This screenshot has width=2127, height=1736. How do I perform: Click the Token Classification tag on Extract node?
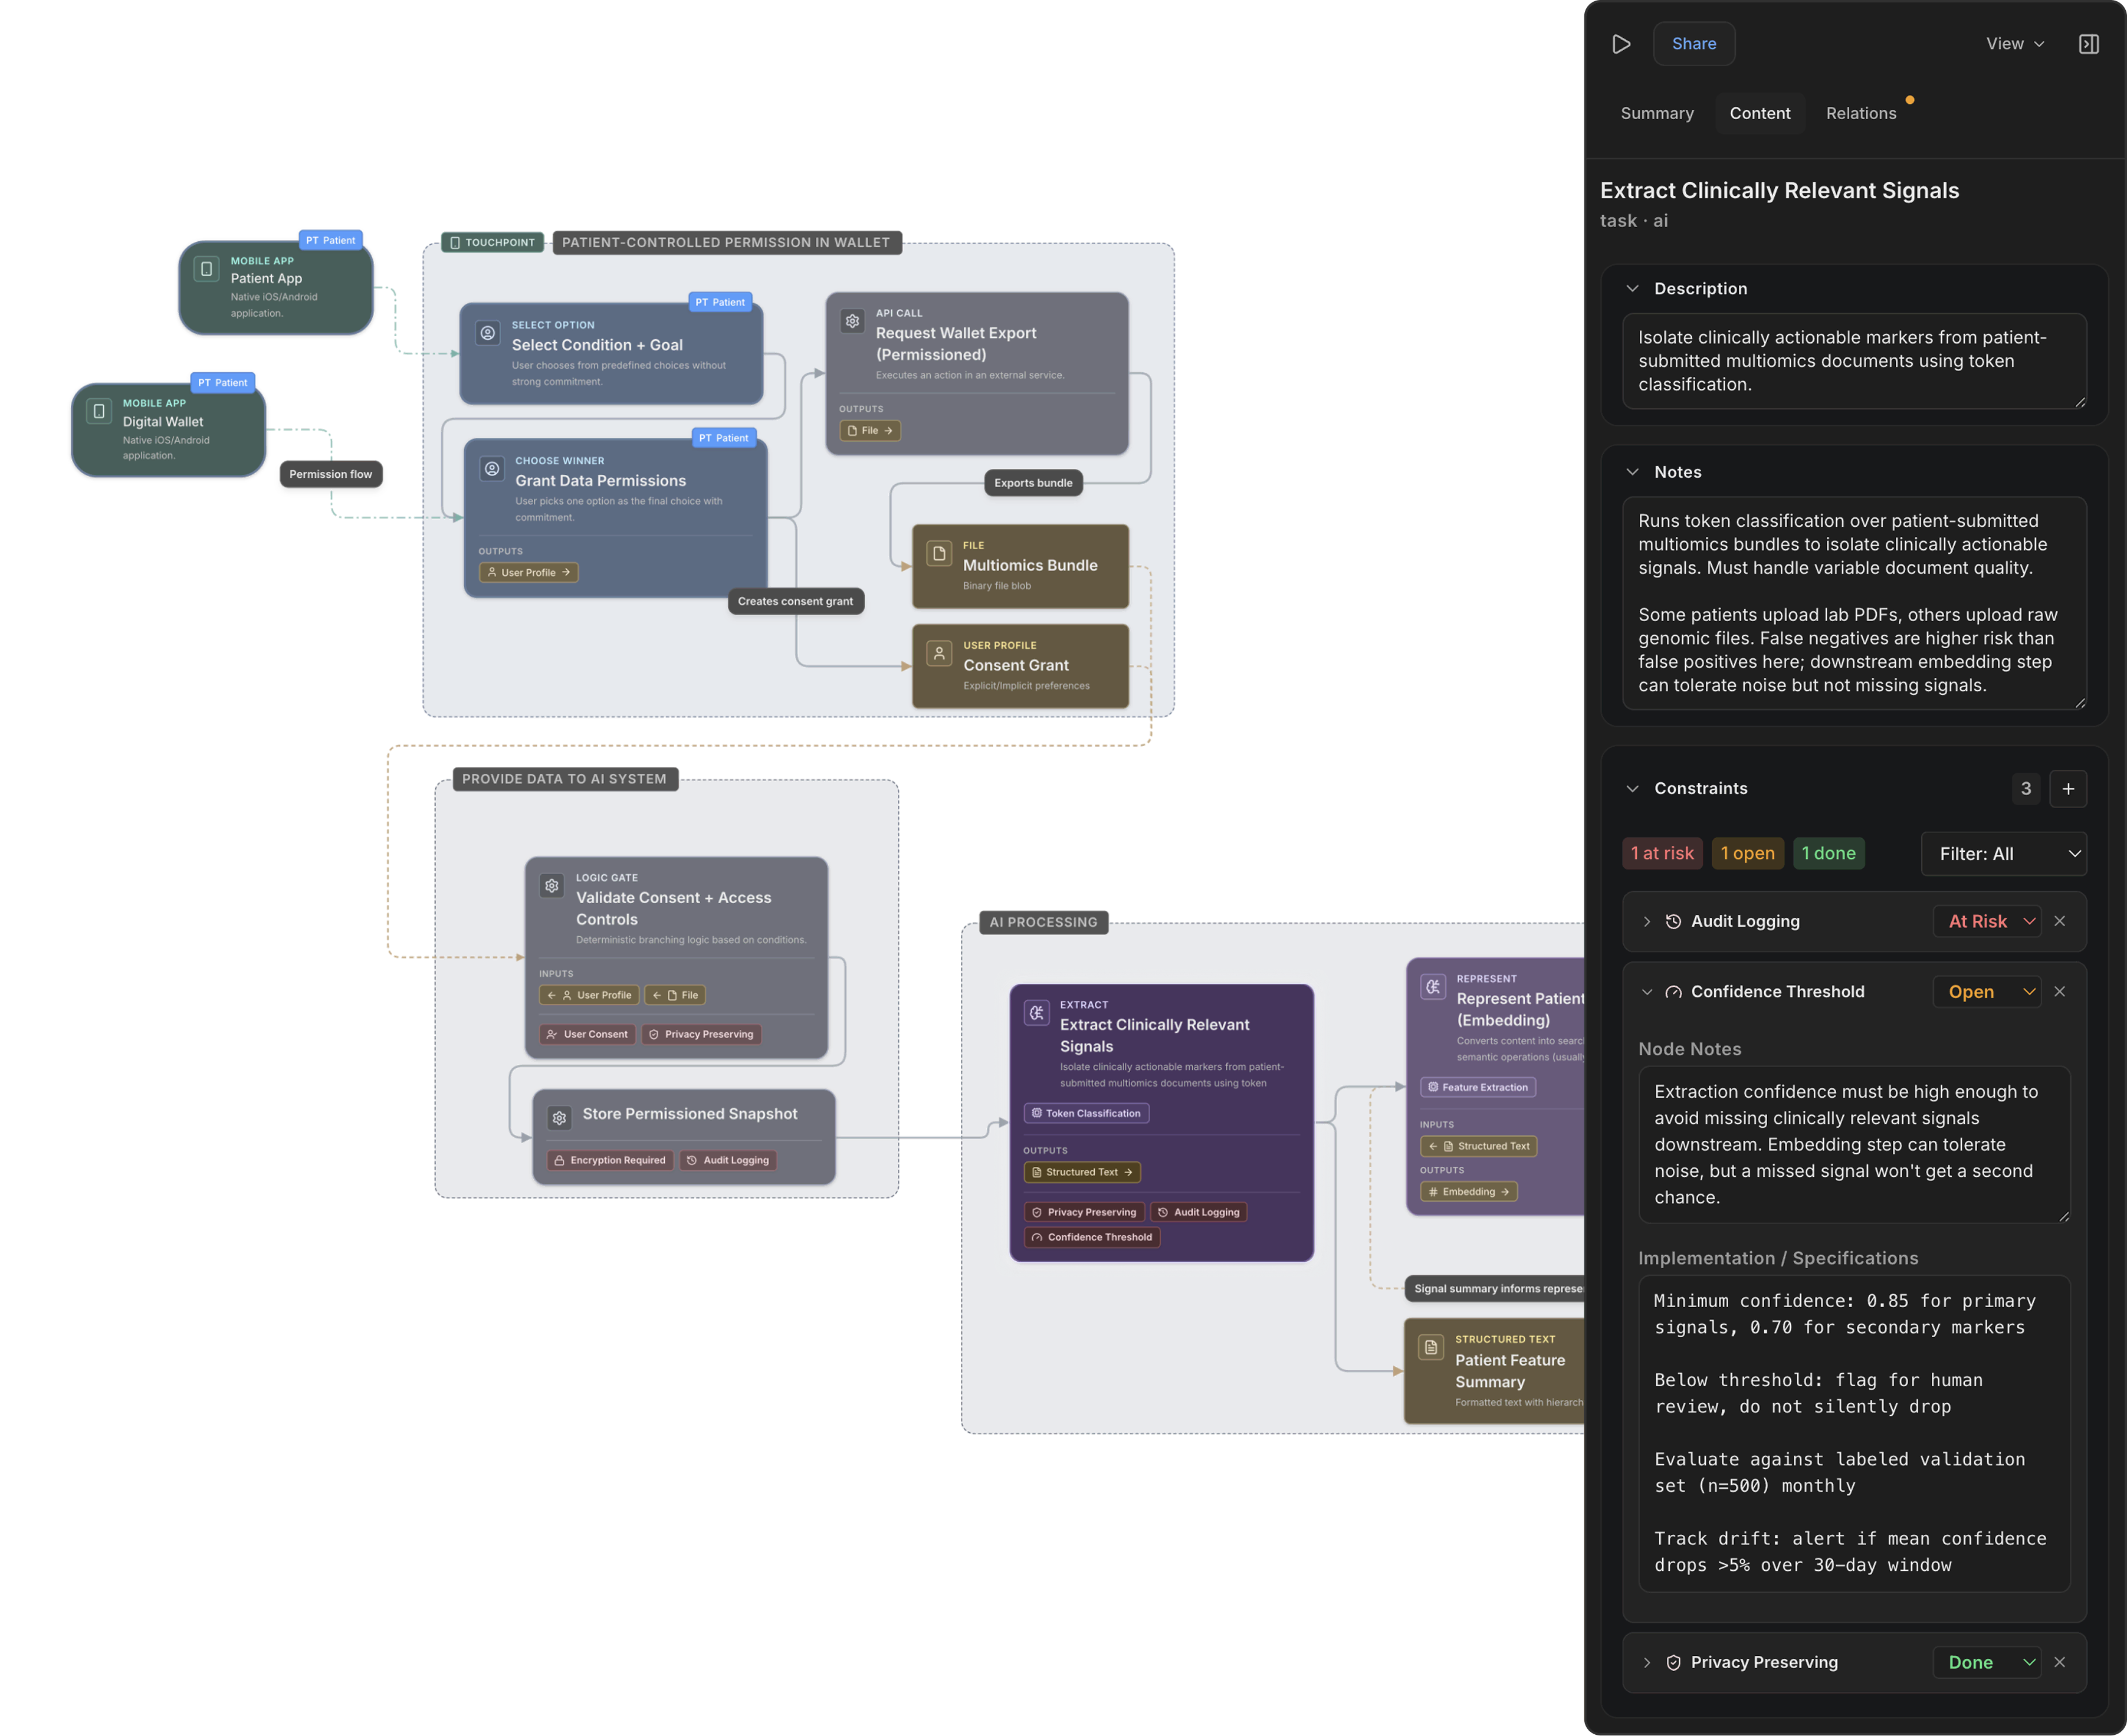click(x=1086, y=1113)
